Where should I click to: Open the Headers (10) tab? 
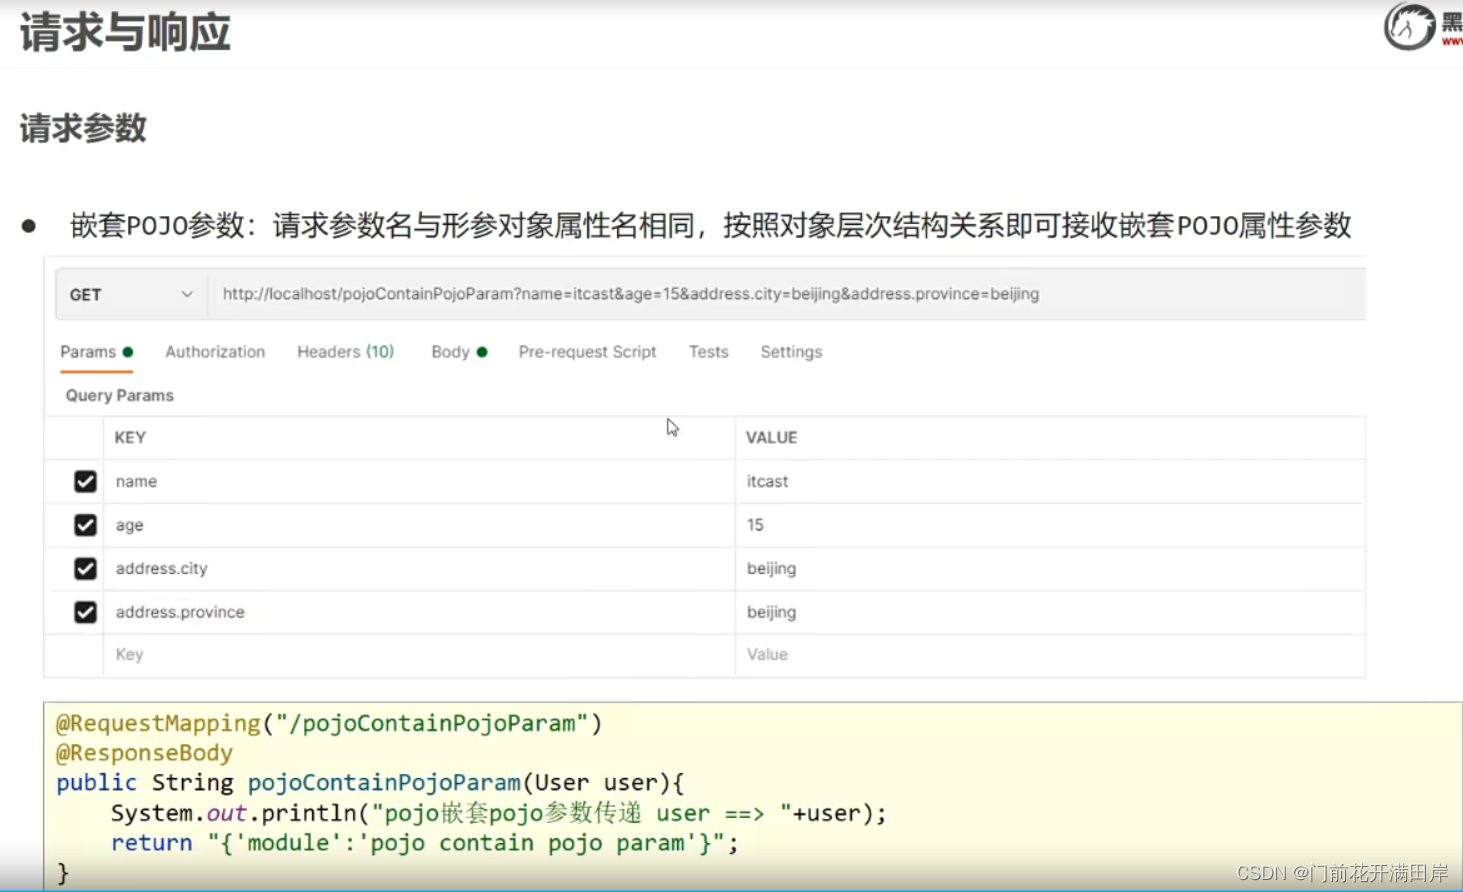(345, 352)
